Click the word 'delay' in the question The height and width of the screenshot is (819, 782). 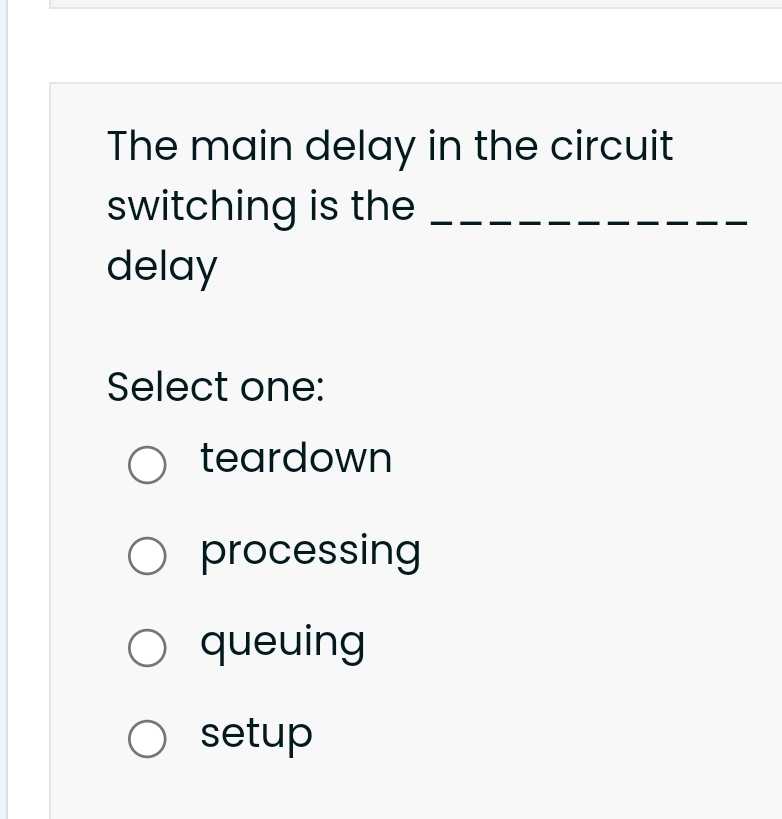[x=161, y=265]
